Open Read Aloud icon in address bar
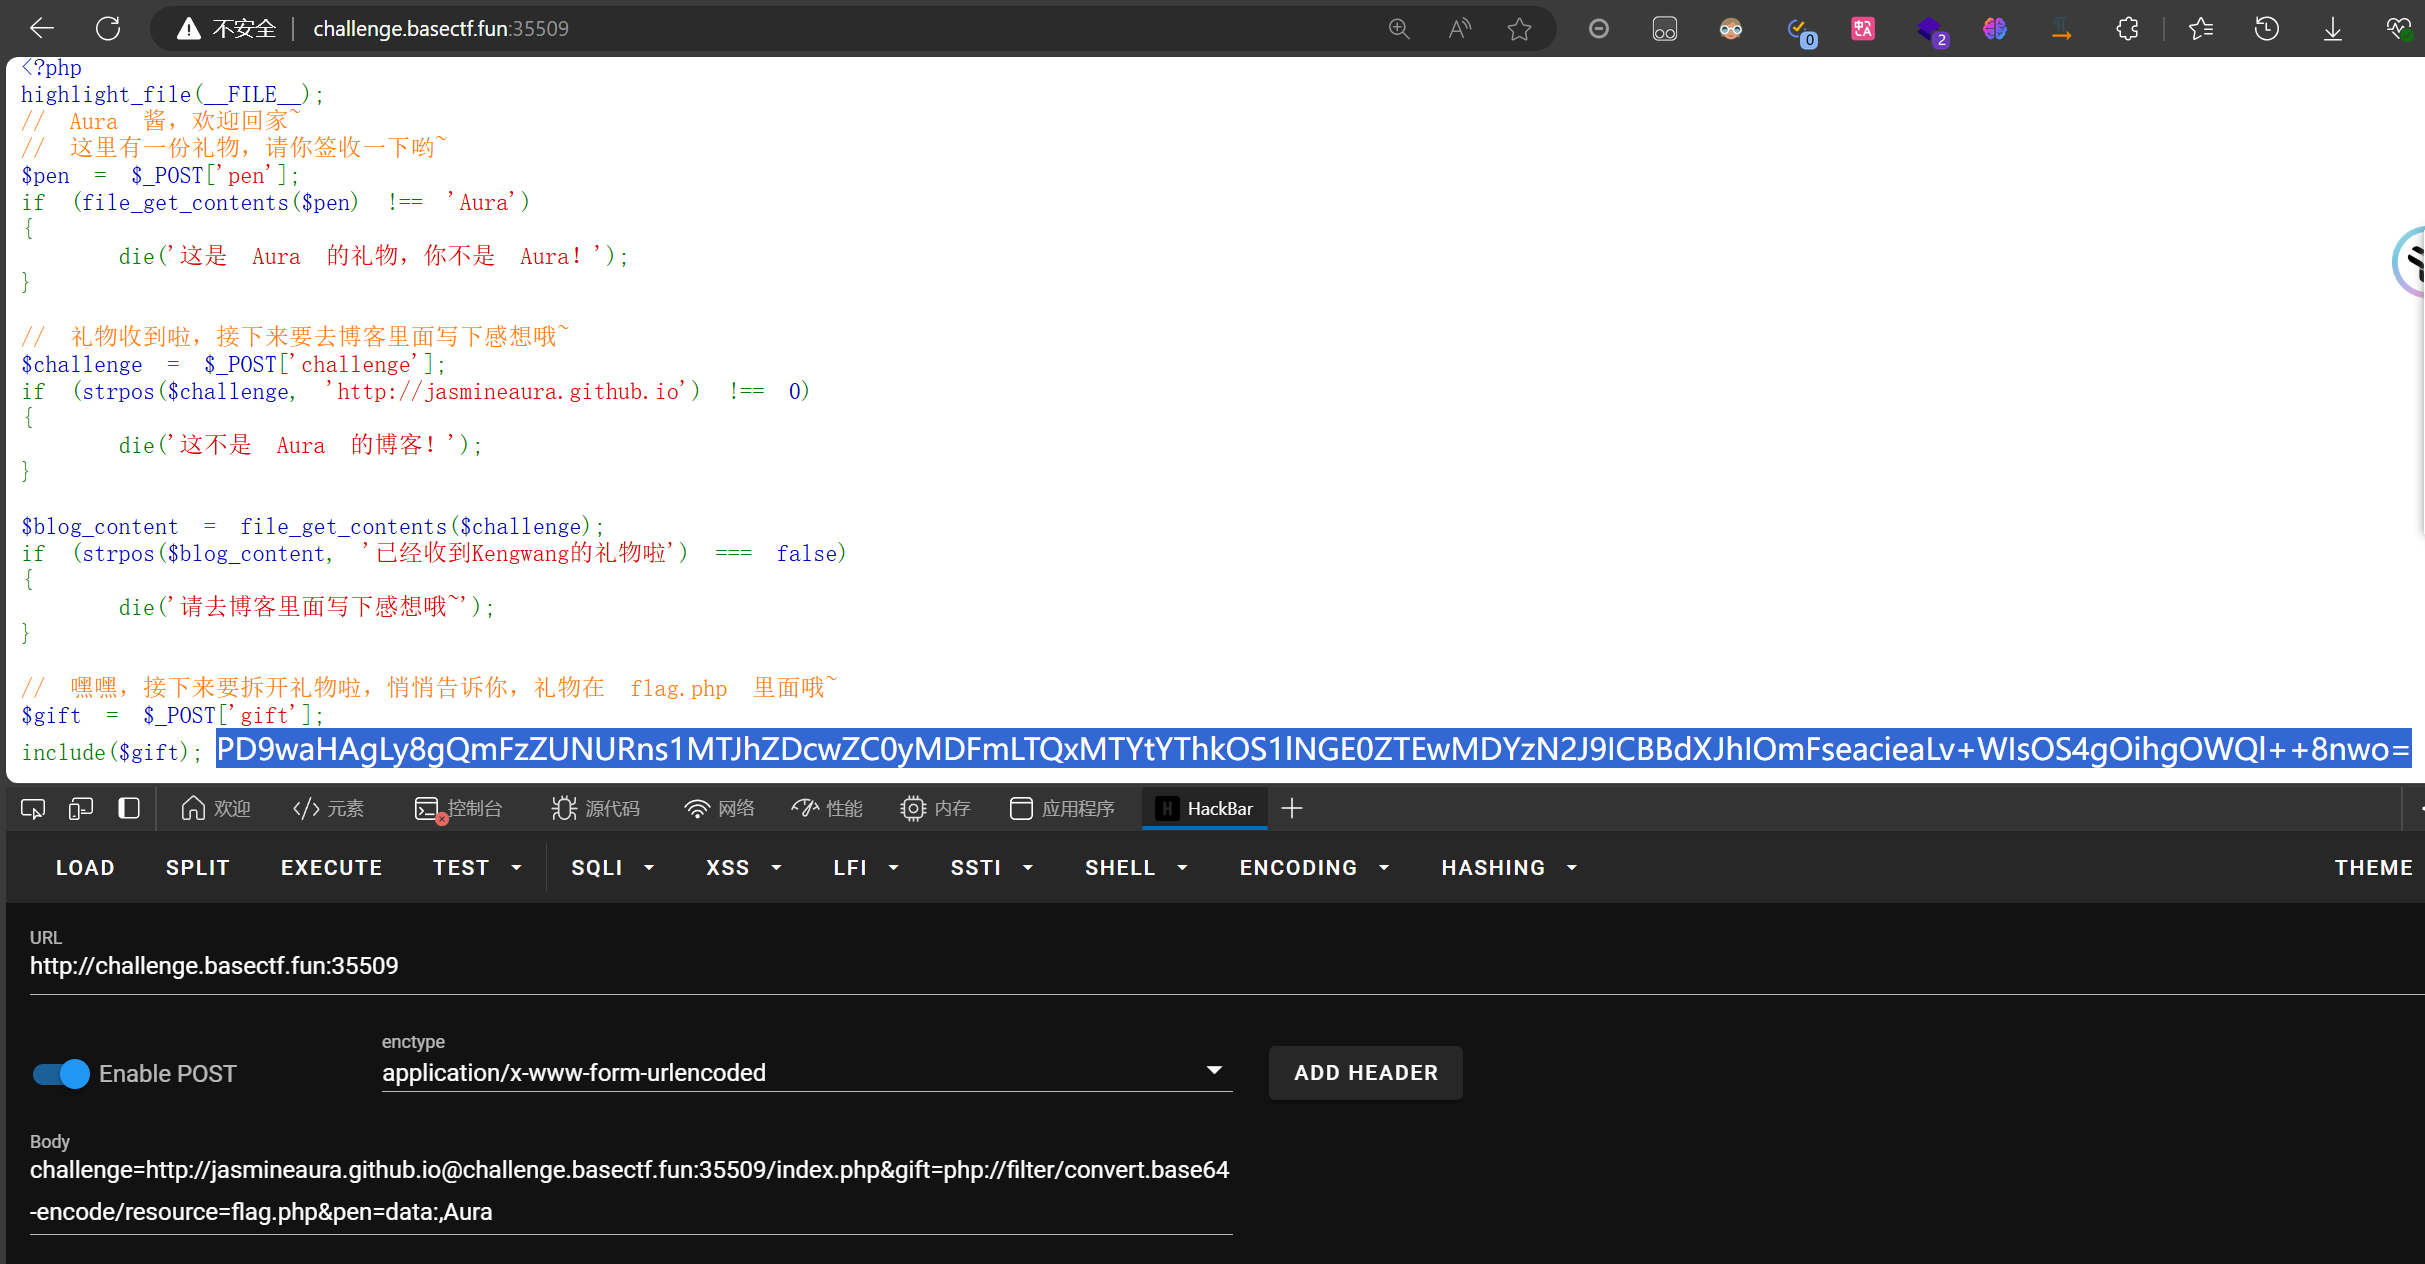2425x1264 pixels. (x=1460, y=29)
